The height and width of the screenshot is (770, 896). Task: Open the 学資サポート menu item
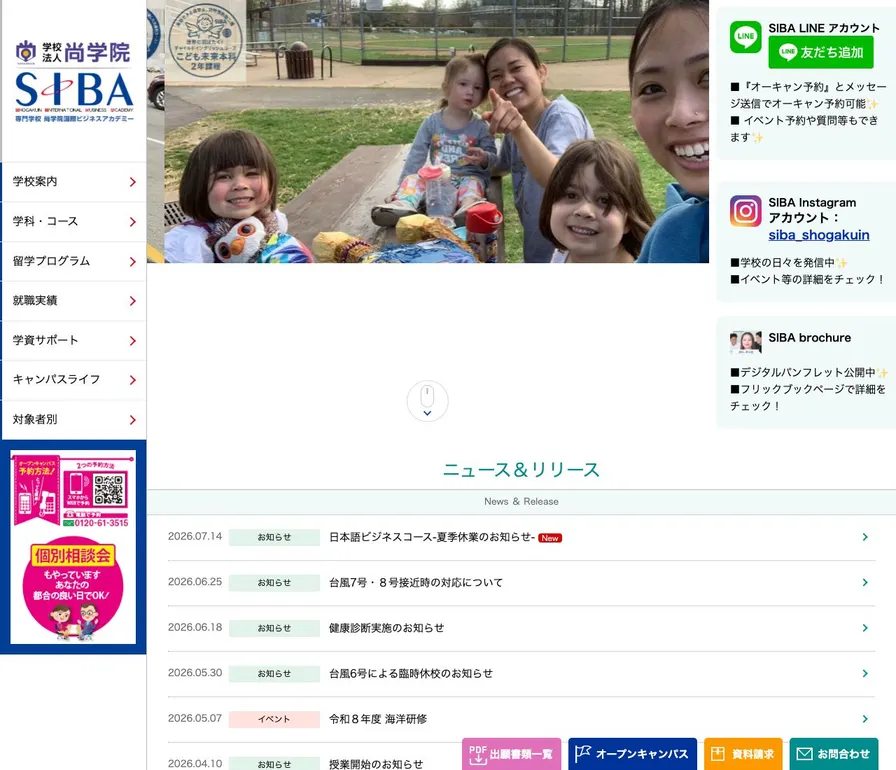point(74,340)
